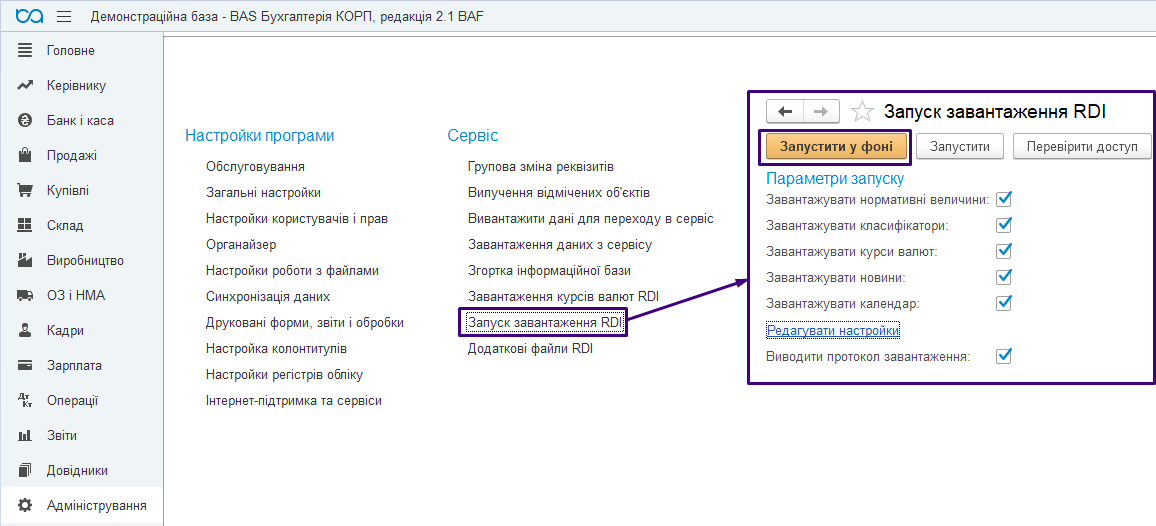This screenshot has height=526, width=1156.
Task: Open Запуск завантаження RDI link
Action: click(545, 322)
